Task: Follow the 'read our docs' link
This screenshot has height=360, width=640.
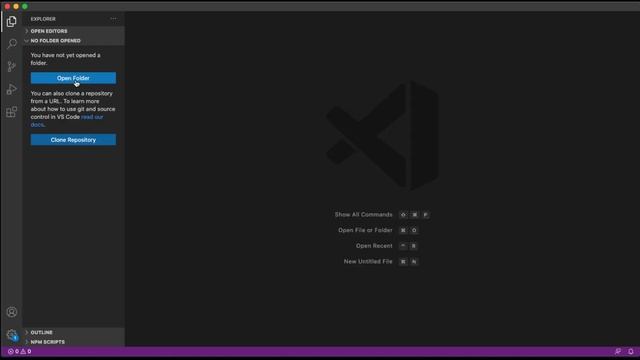Action: click(x=92, y=117)
